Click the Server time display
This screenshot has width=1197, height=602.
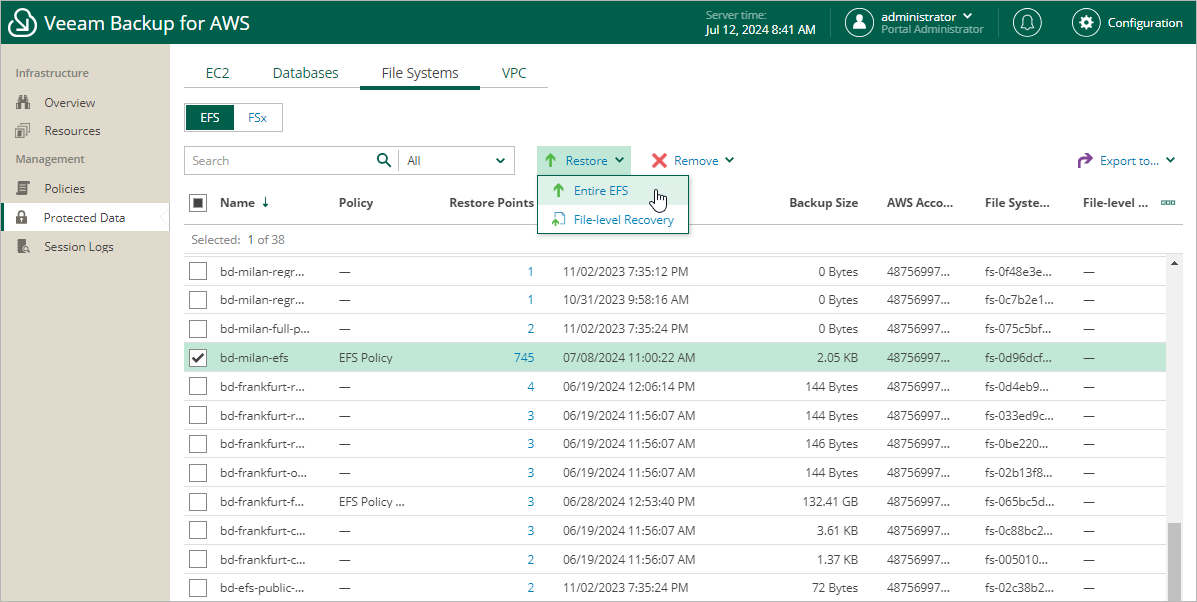(760, 23)
